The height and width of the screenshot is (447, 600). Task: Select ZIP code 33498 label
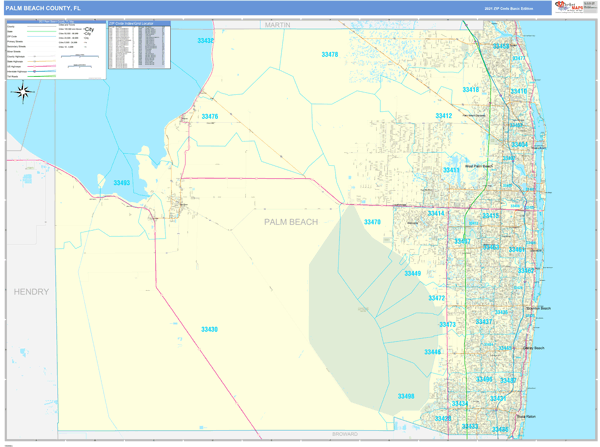405,397
